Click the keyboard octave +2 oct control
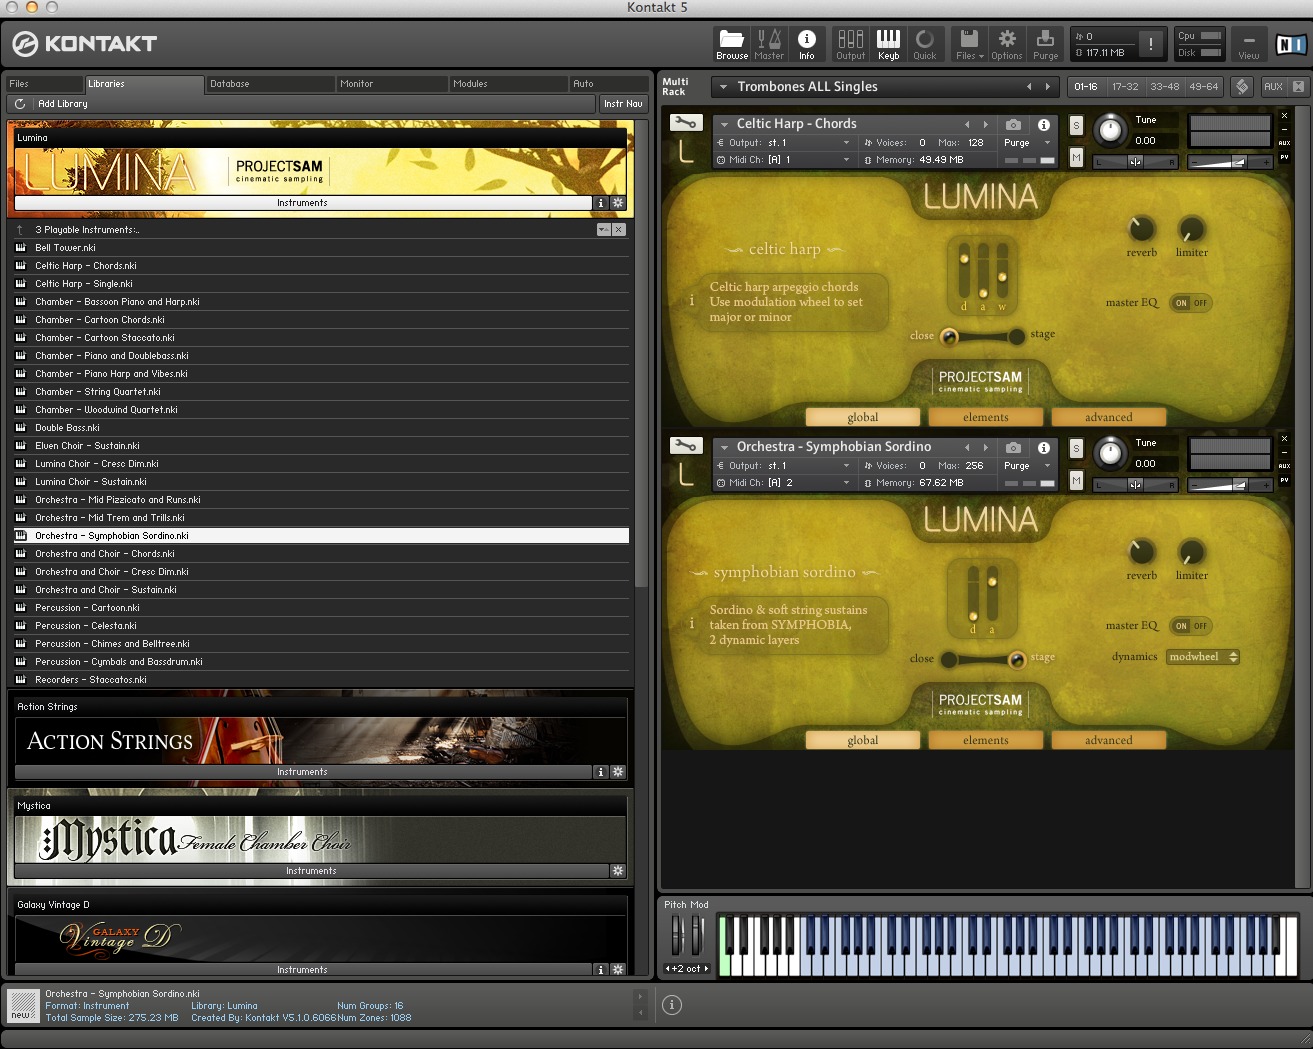The height and width of the screenshot is (1049, 1313). 687,969
